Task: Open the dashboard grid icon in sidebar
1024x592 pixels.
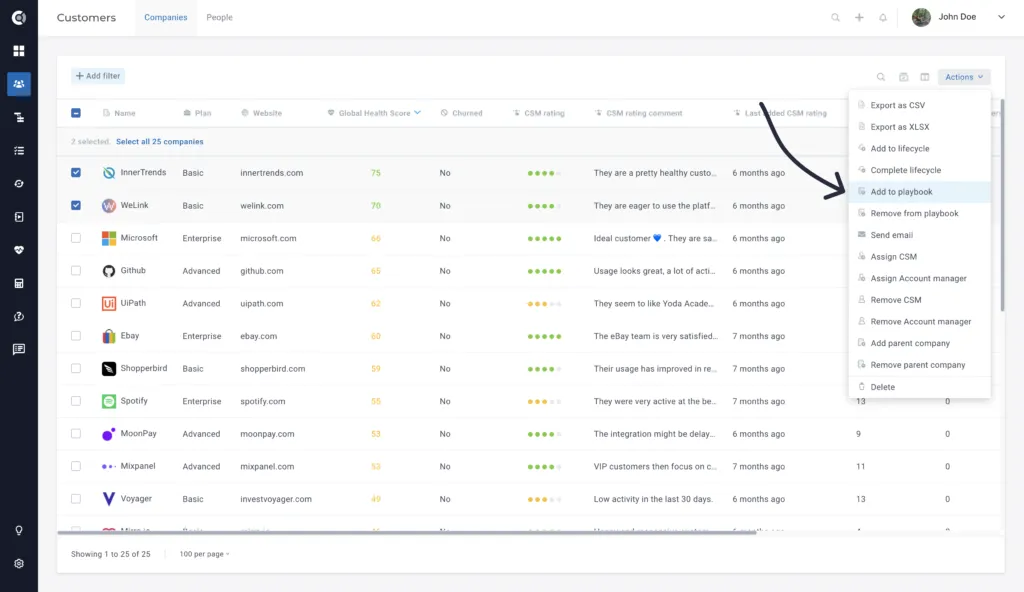Action: tap(19, 51)
